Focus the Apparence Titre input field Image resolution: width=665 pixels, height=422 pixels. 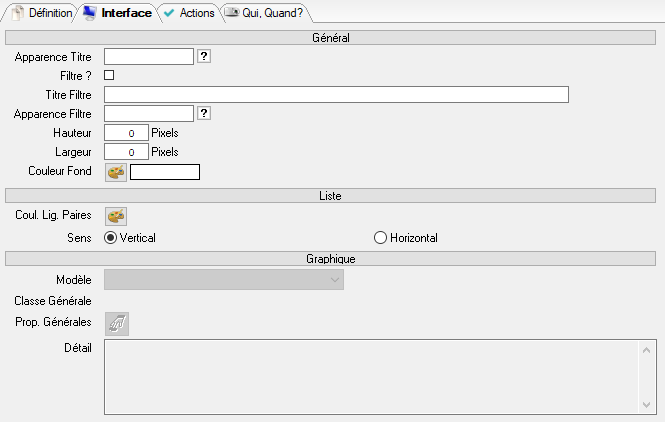tap(148, 57)
